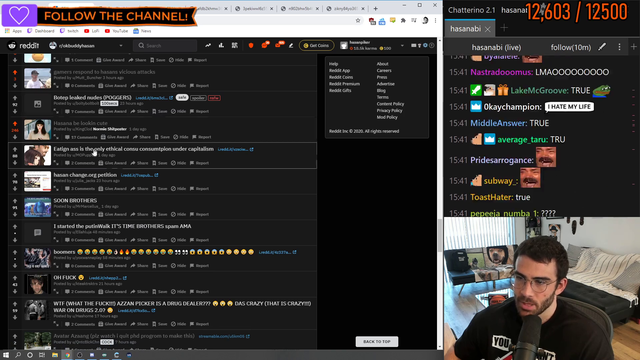Image resolution: width=640 pixels, height=360 pixels.
Task: Upvote the 'hasan change.org petition' post
Action: [15, 175]
